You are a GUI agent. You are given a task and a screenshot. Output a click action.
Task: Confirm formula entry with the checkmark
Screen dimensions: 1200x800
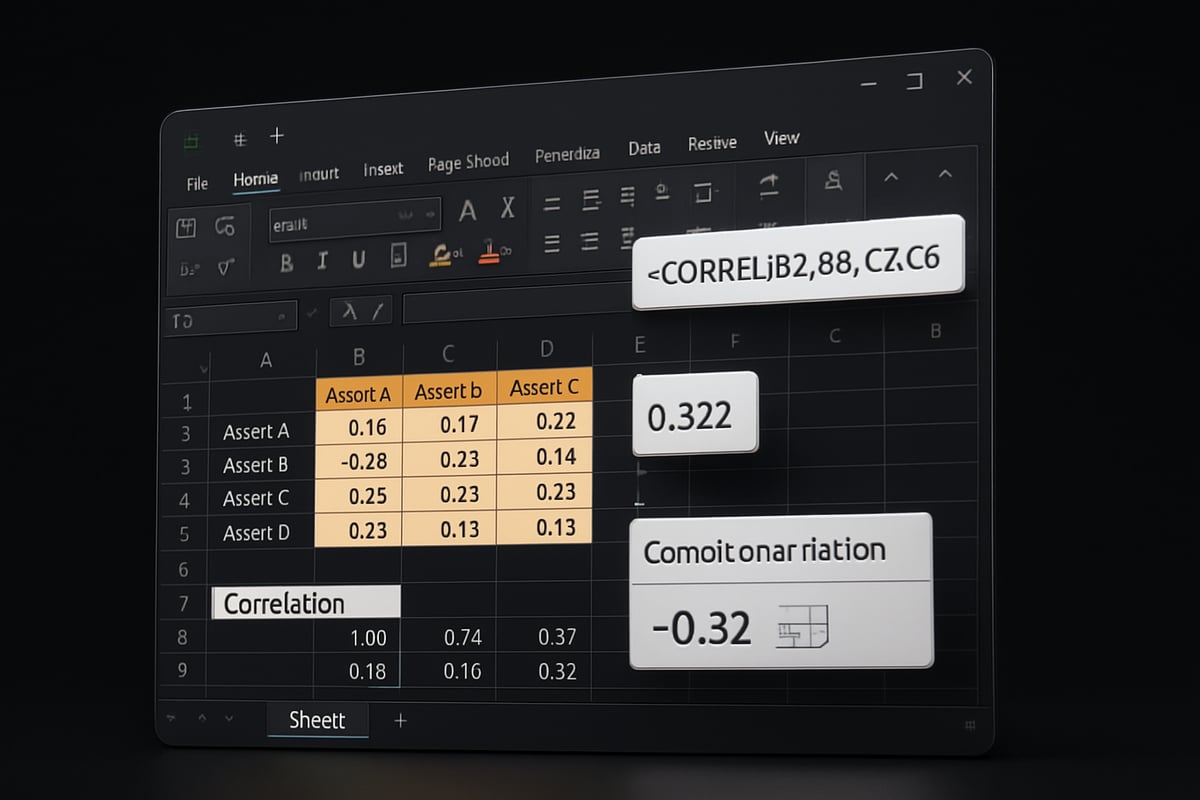pos(312,312)
